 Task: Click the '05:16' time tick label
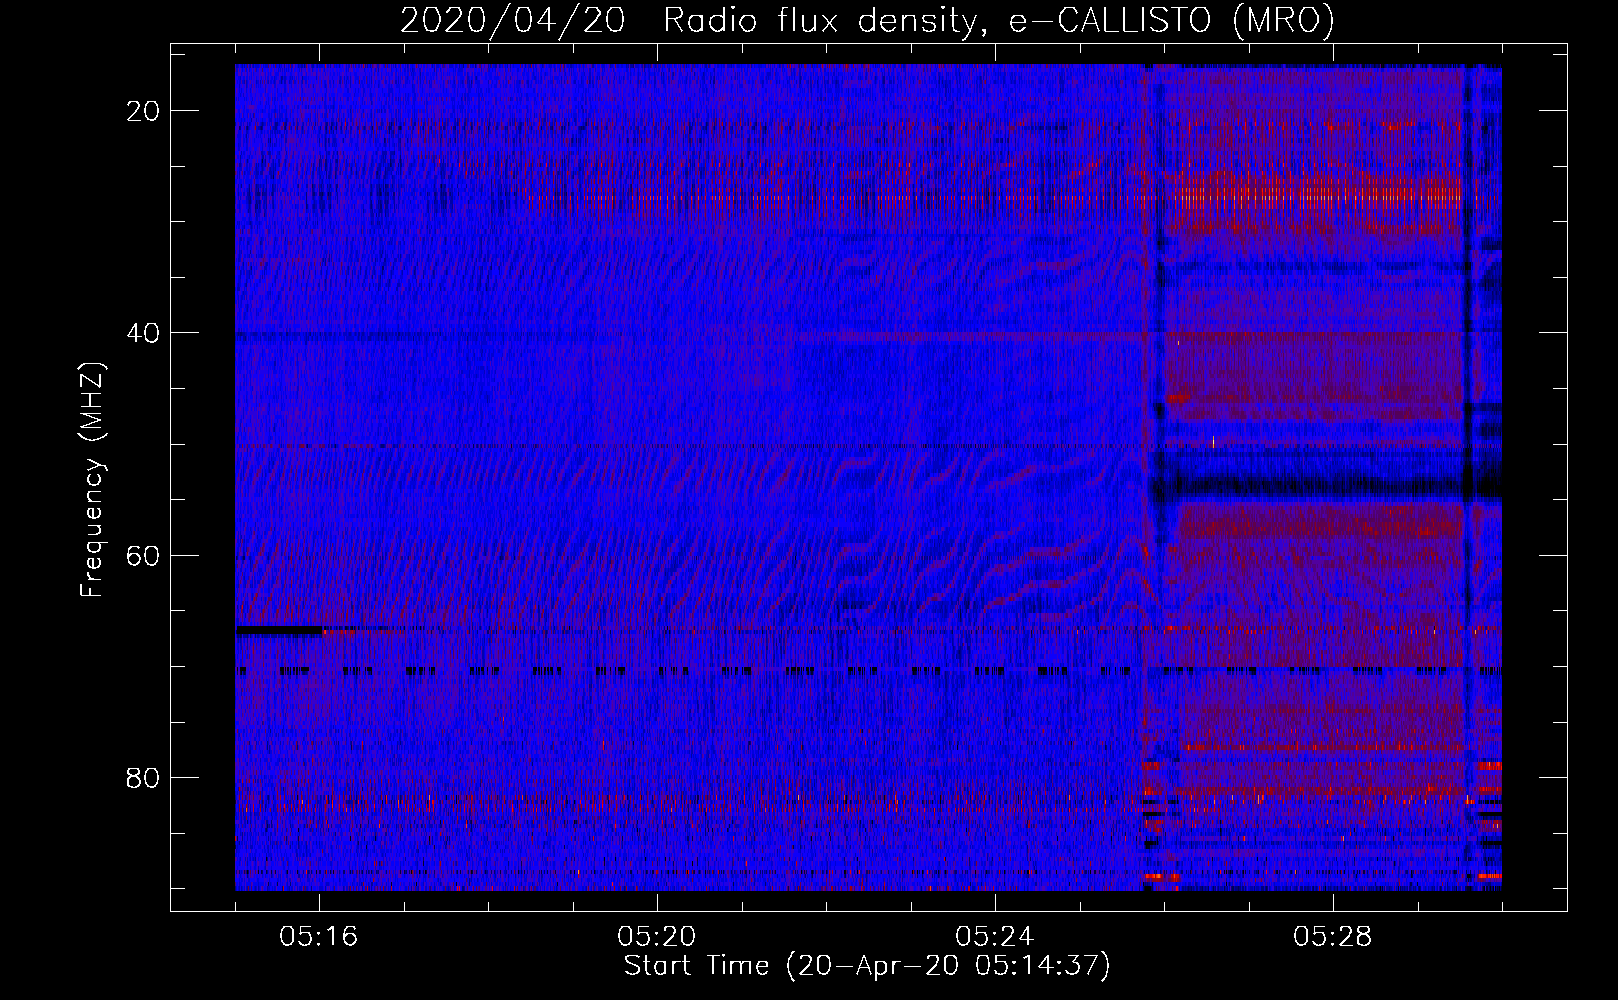click(x=319, y=937)
